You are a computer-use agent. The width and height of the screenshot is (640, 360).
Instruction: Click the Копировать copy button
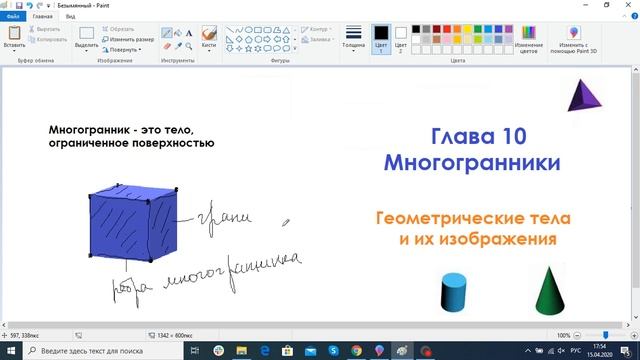tap(48, 39)
